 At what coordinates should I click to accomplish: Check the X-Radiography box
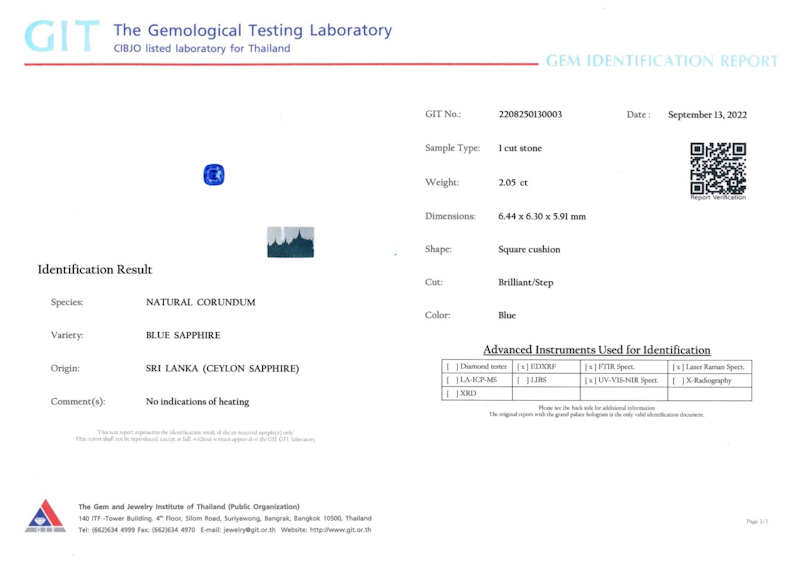(679, 380)
